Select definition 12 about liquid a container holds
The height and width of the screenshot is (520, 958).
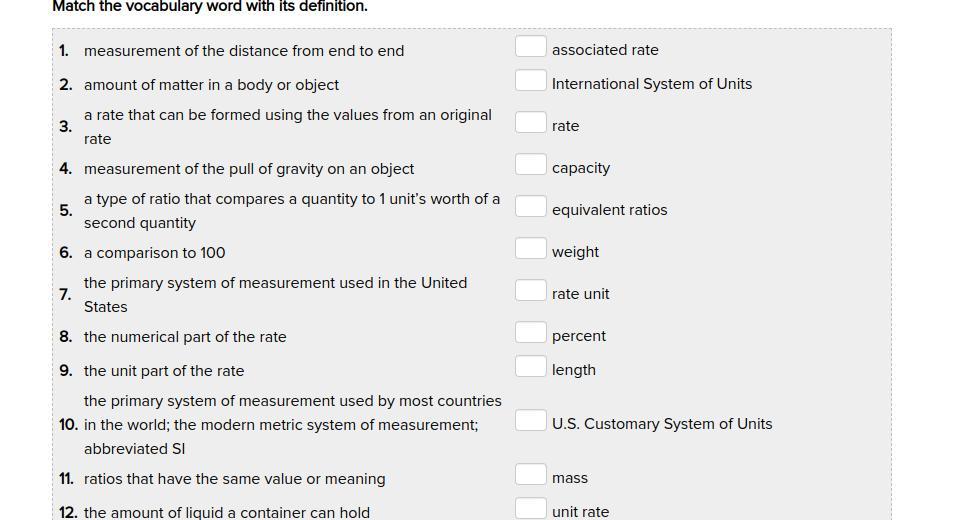coord(227,512)
